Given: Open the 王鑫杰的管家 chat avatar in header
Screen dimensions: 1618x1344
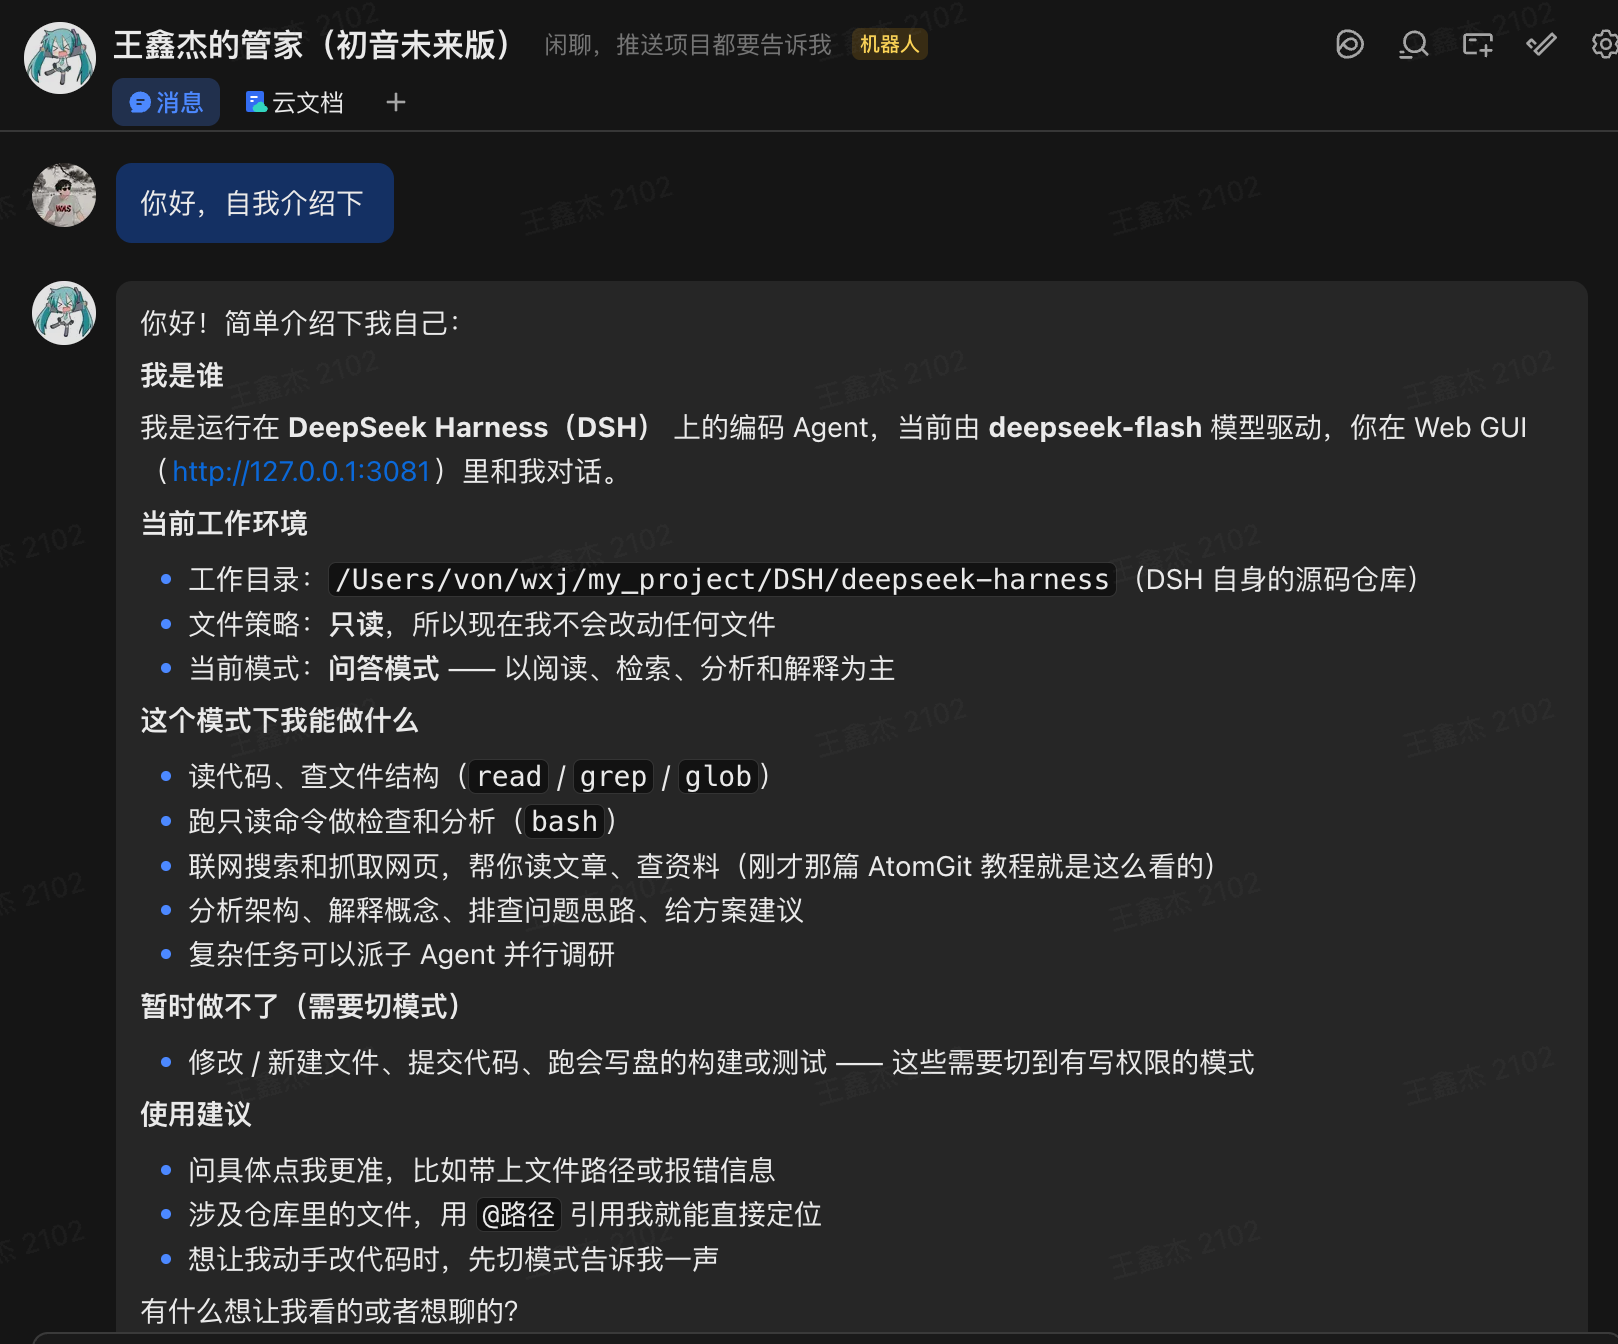Looking at the screenshot, I should point(60,58).
